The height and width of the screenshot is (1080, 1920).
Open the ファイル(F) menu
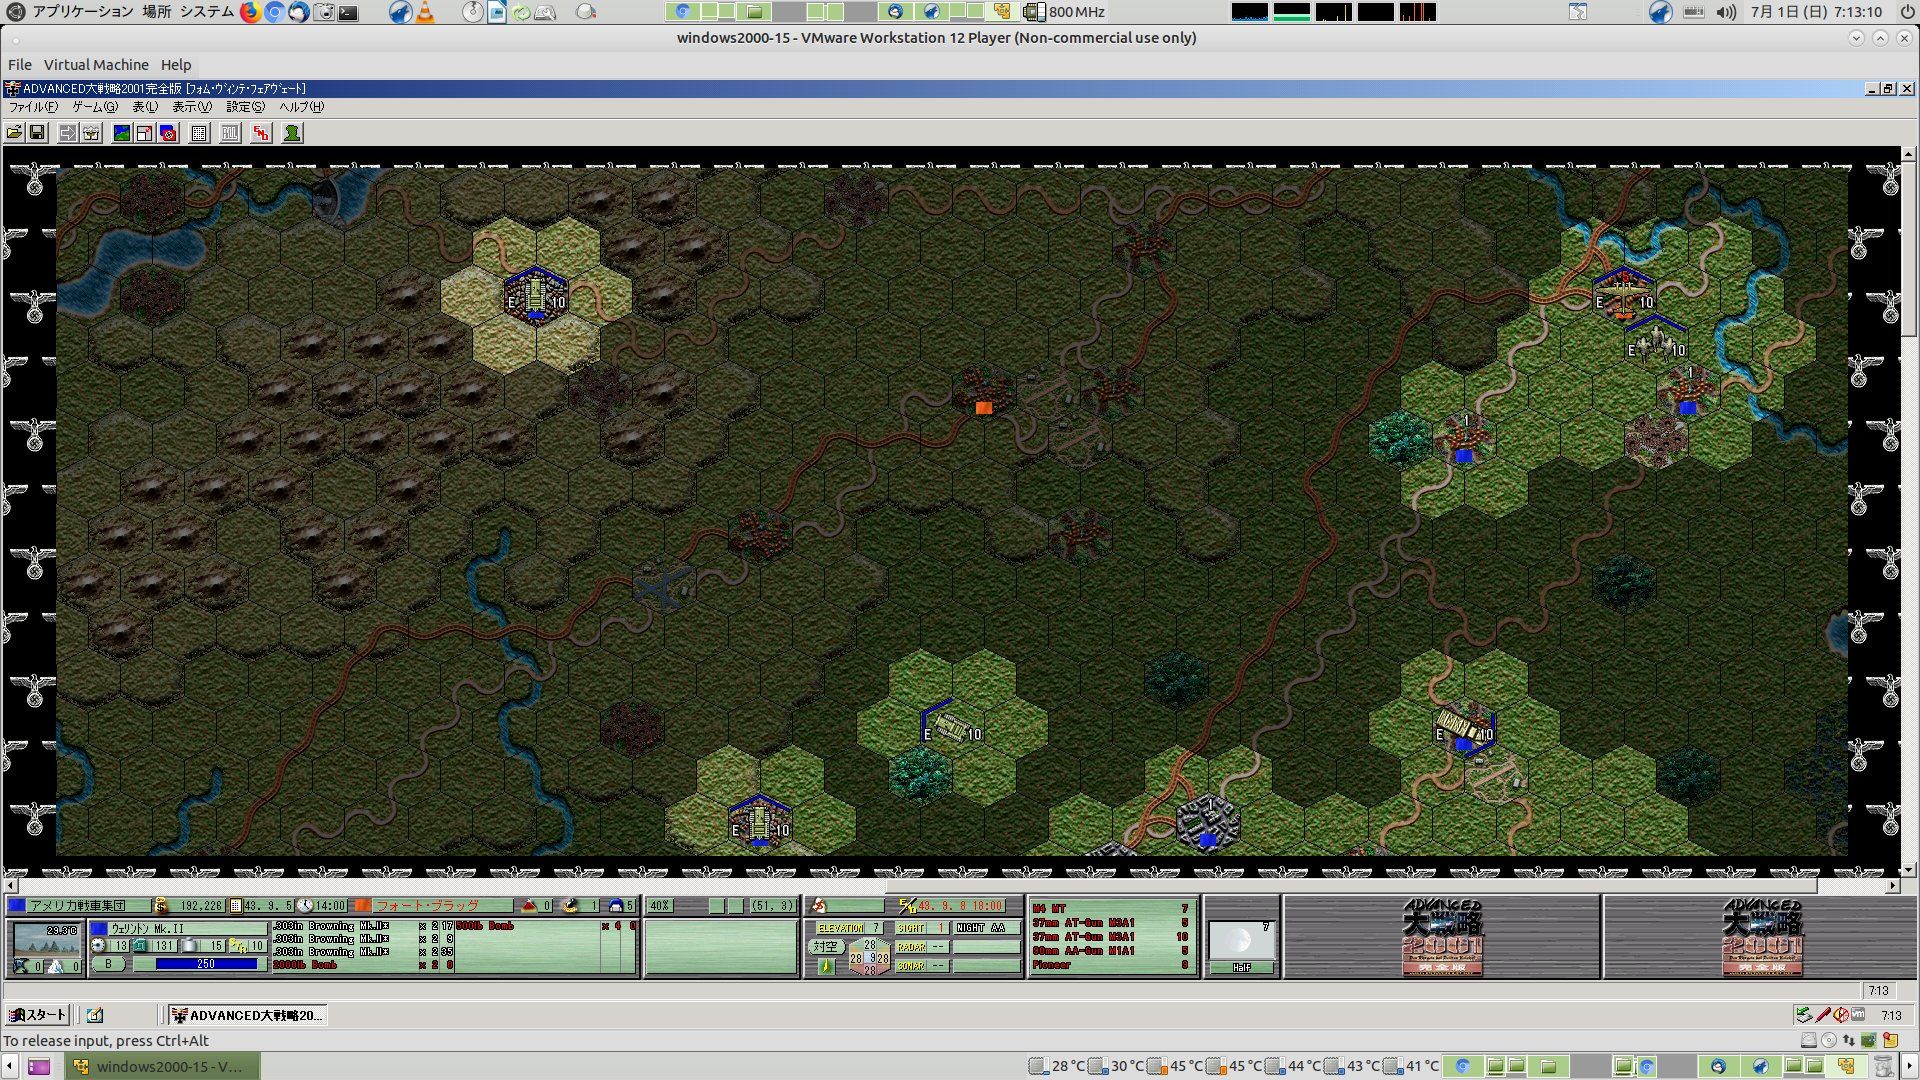coord(33,107)
